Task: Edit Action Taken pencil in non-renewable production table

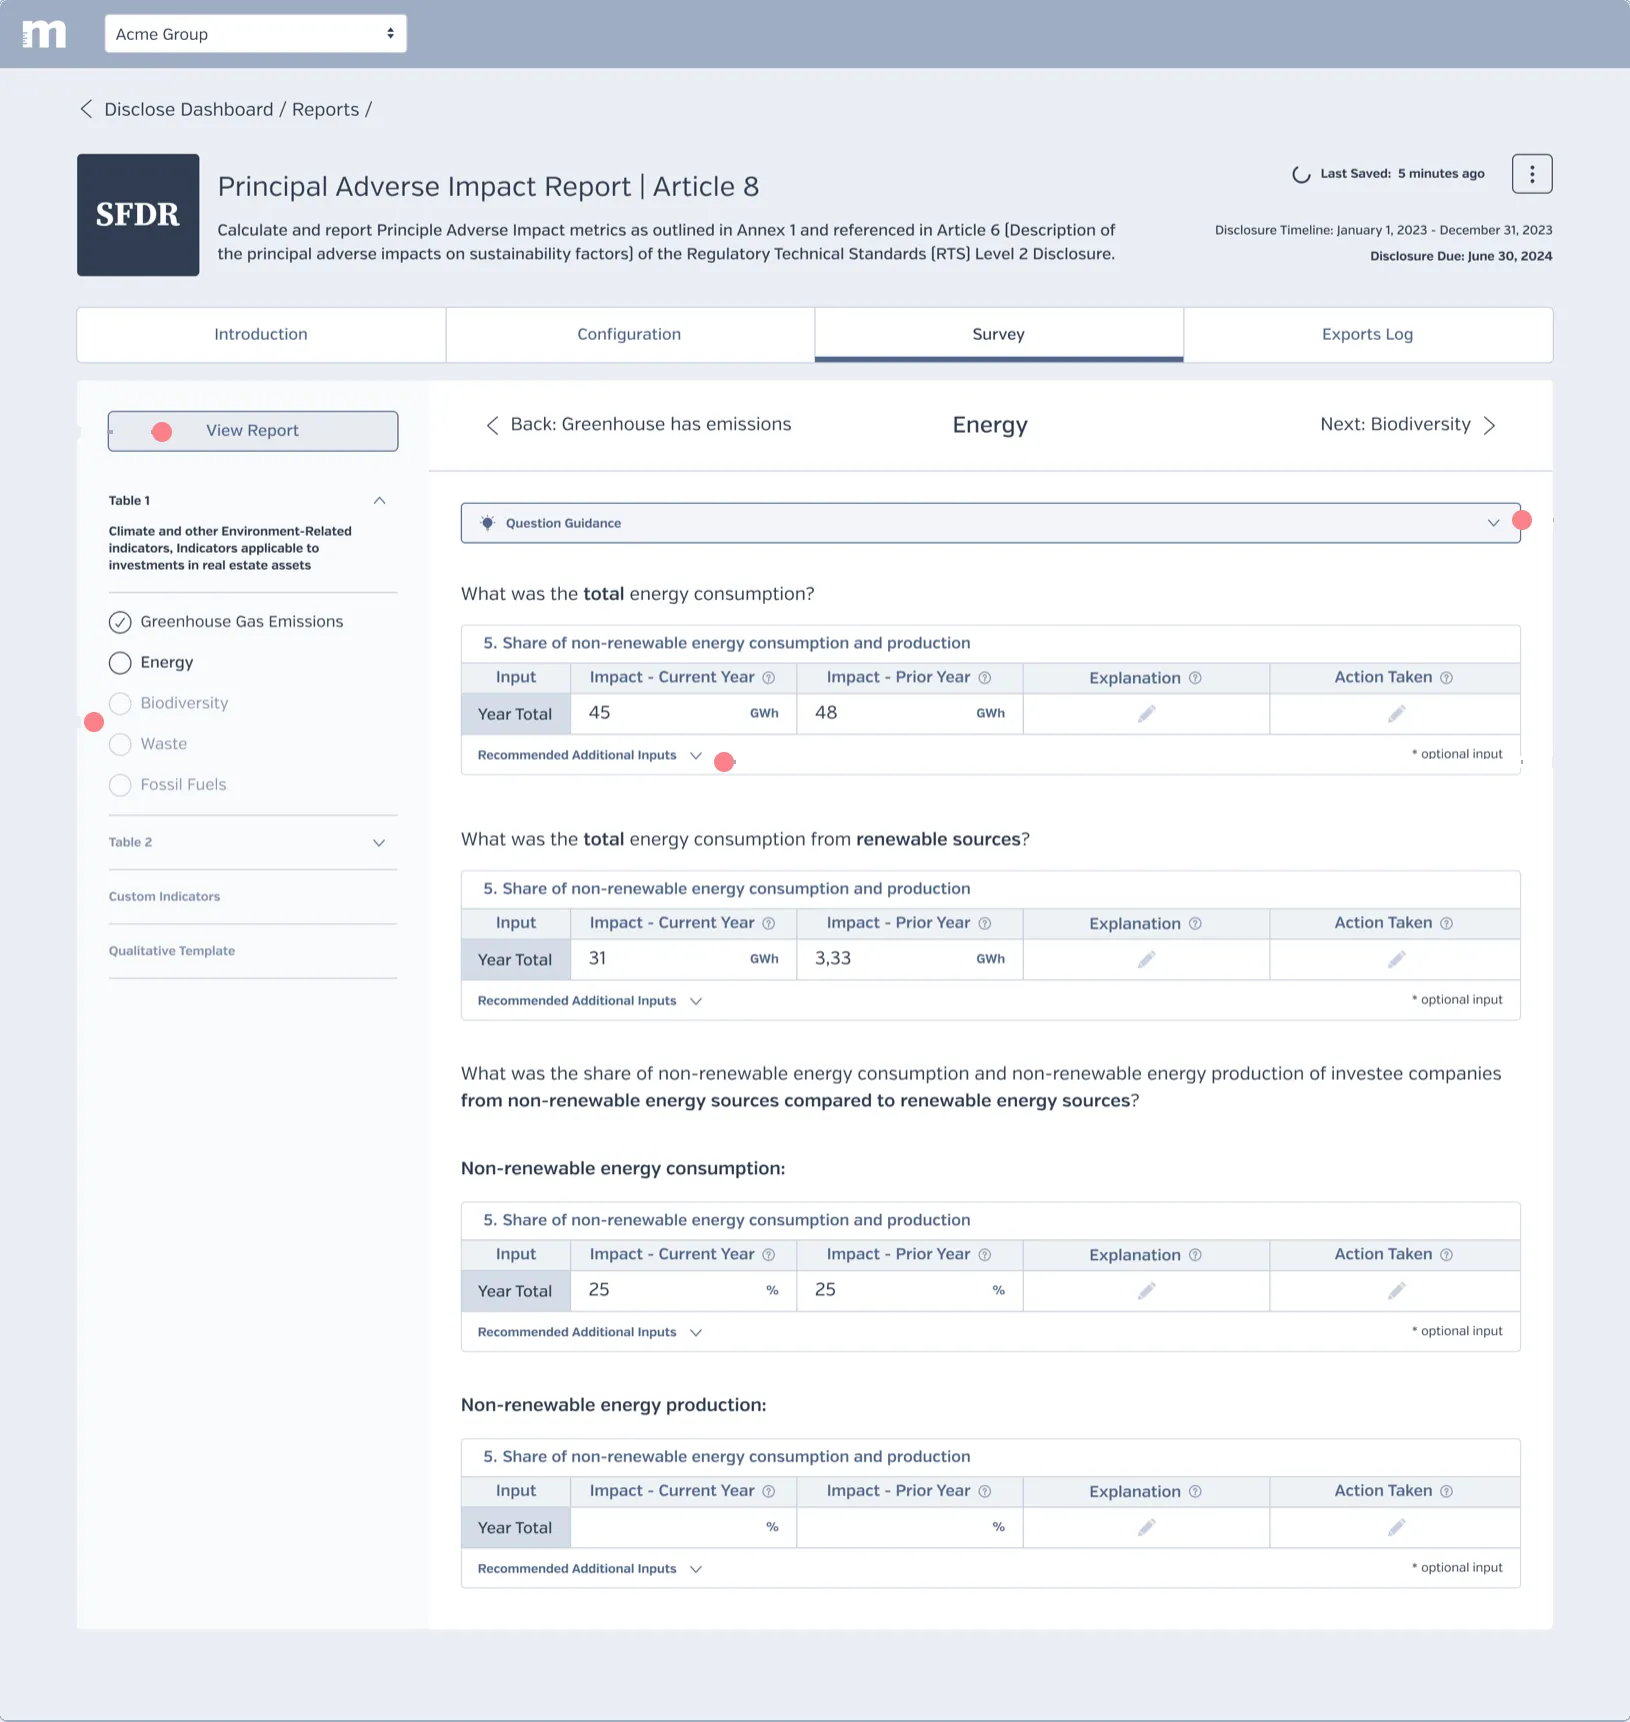Action: point(1396,1528)
